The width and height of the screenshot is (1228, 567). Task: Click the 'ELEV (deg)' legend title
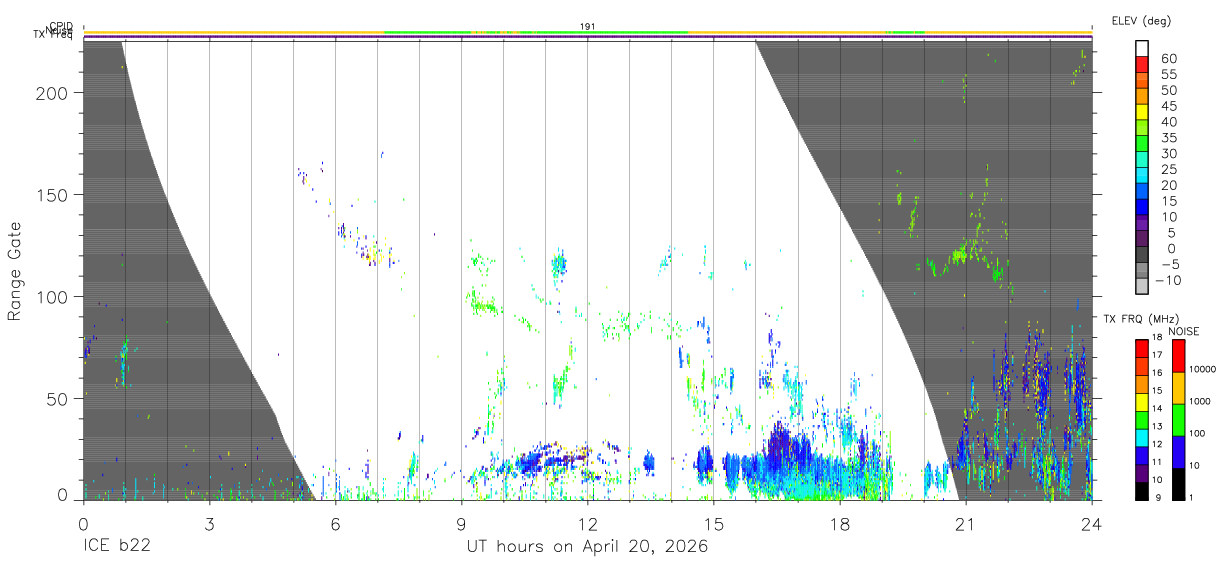click(x=1141, y=21)
